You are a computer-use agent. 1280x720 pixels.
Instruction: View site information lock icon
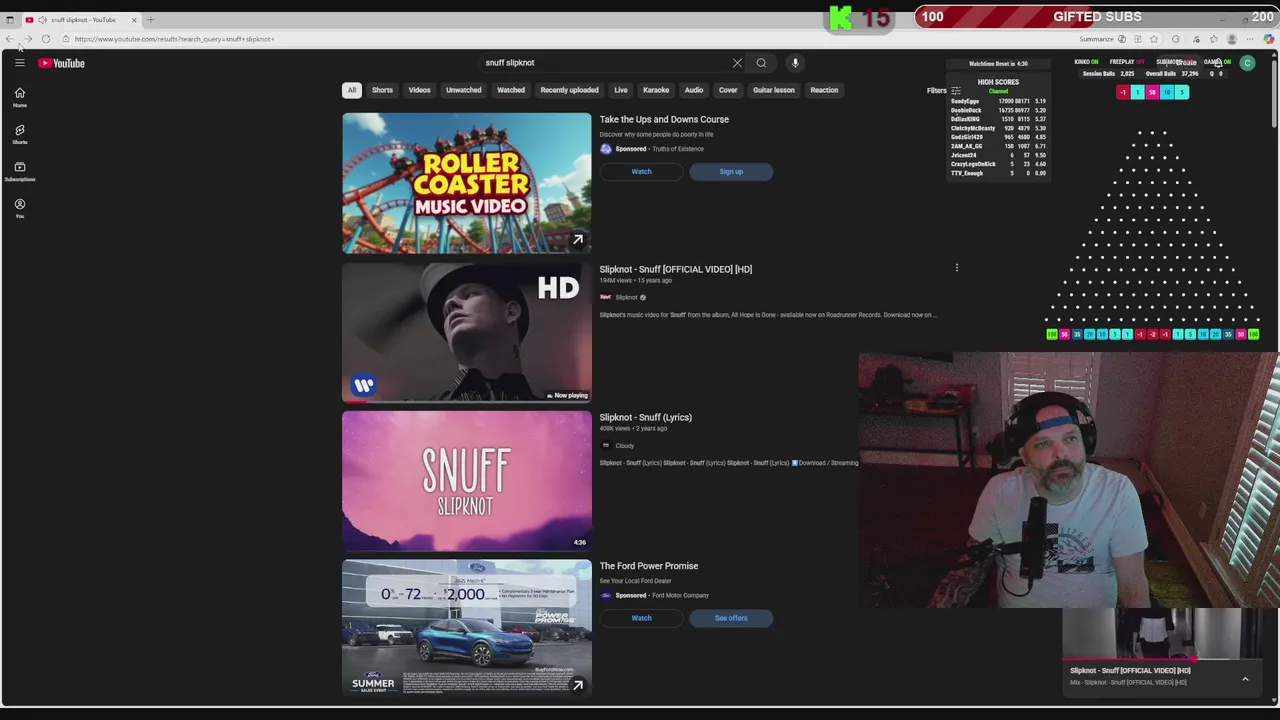coord(65,39)
